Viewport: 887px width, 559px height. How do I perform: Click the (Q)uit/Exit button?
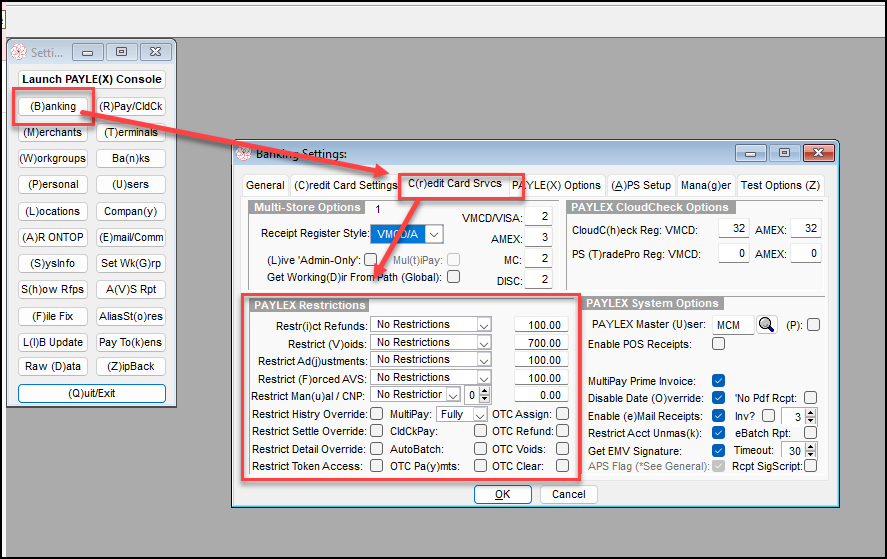click(x=92, y=393)
